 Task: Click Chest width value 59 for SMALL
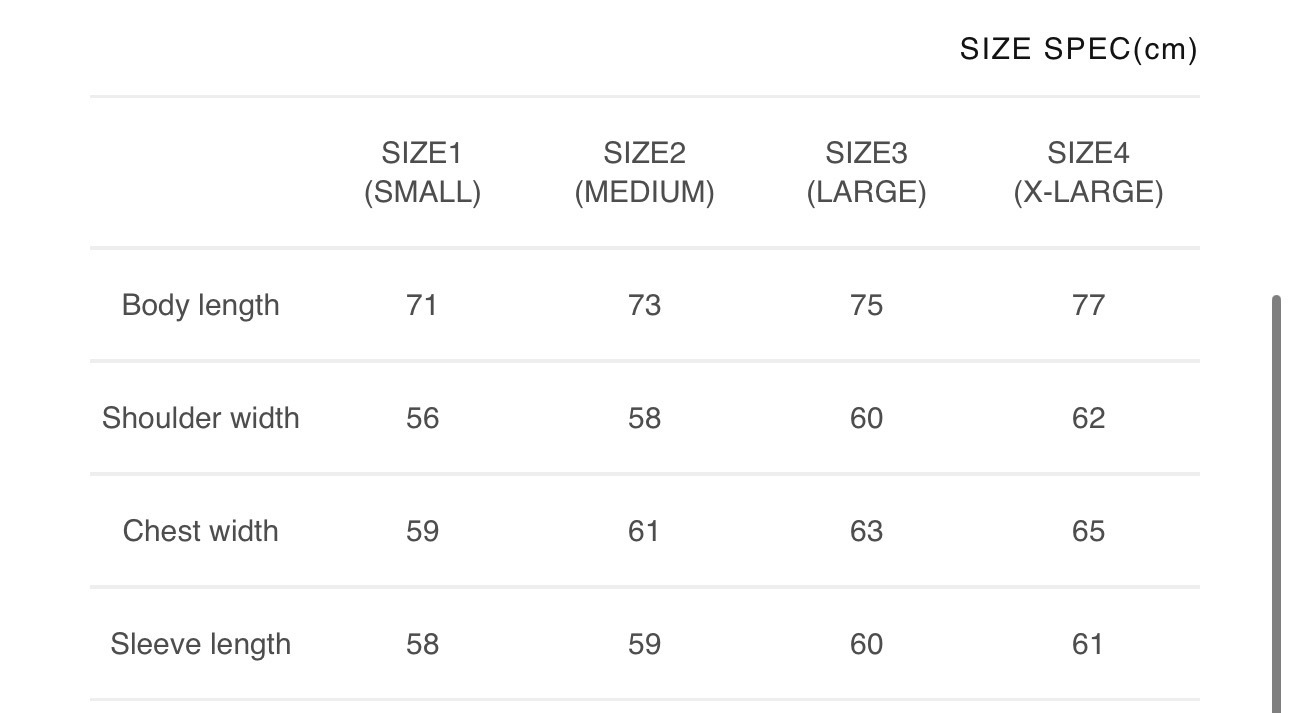pos(422,531)
